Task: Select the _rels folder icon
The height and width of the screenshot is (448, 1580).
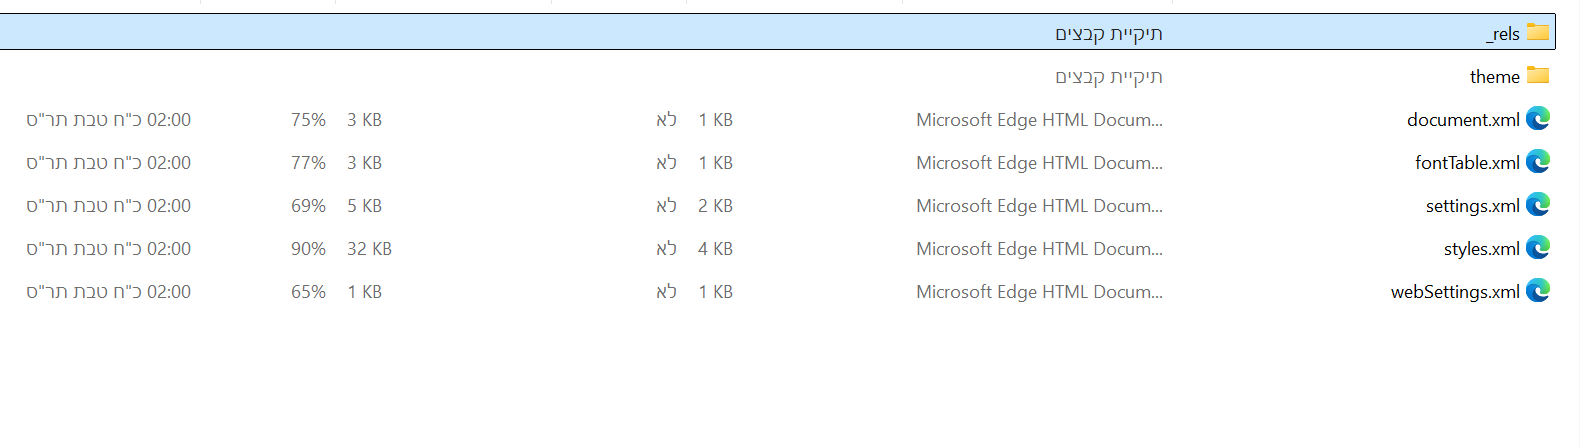Action: click(1538, 33)
